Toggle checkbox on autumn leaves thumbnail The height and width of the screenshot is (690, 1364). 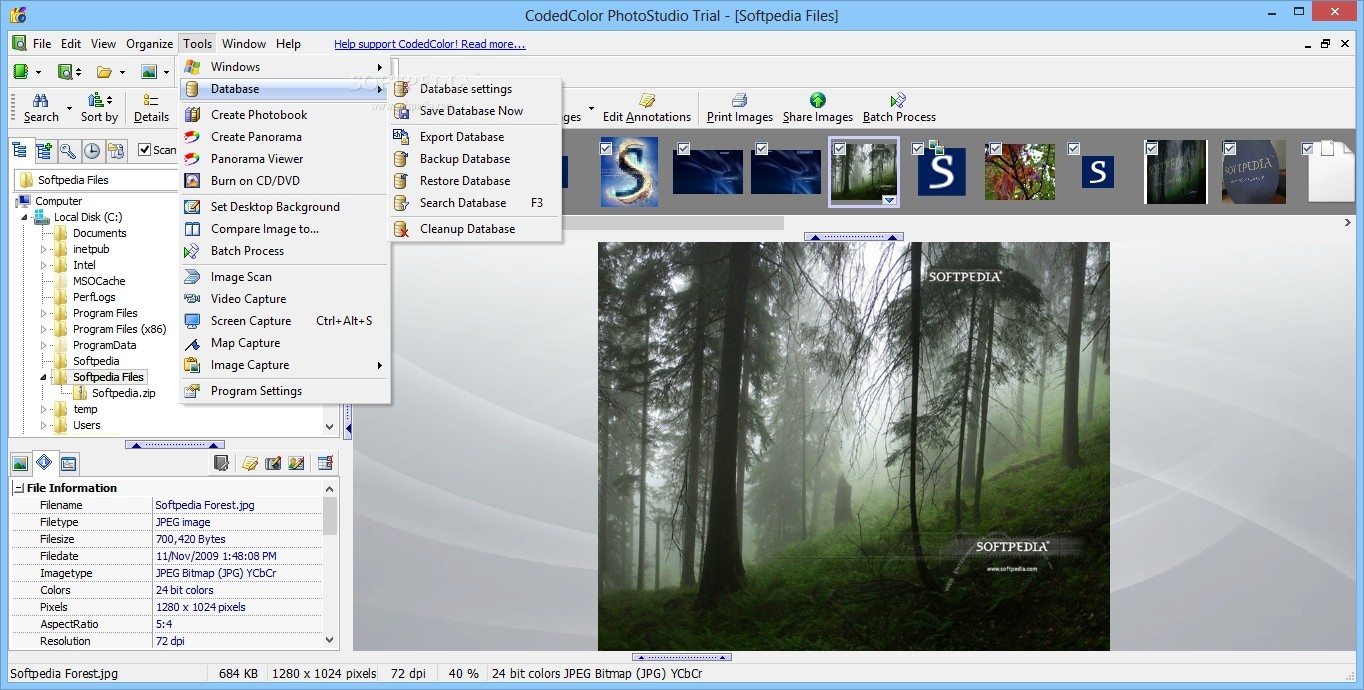pyautogui.click(x=996, y=148)
